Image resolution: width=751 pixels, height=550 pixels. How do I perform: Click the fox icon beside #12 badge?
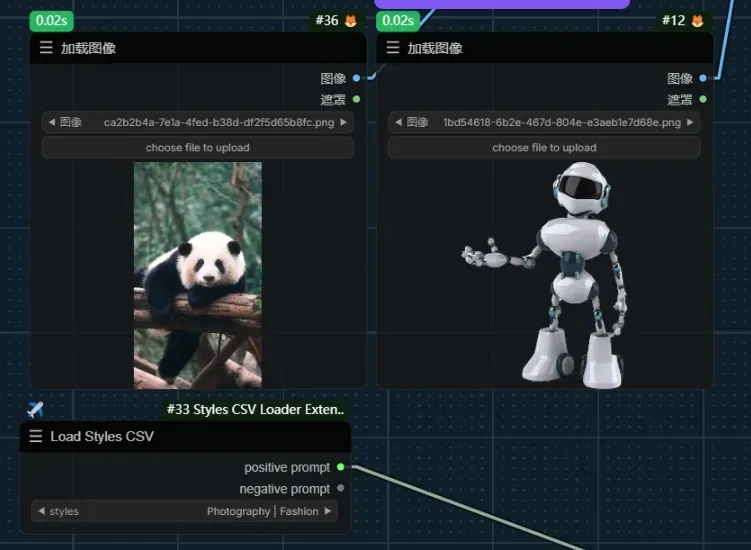tap(697, 20)
